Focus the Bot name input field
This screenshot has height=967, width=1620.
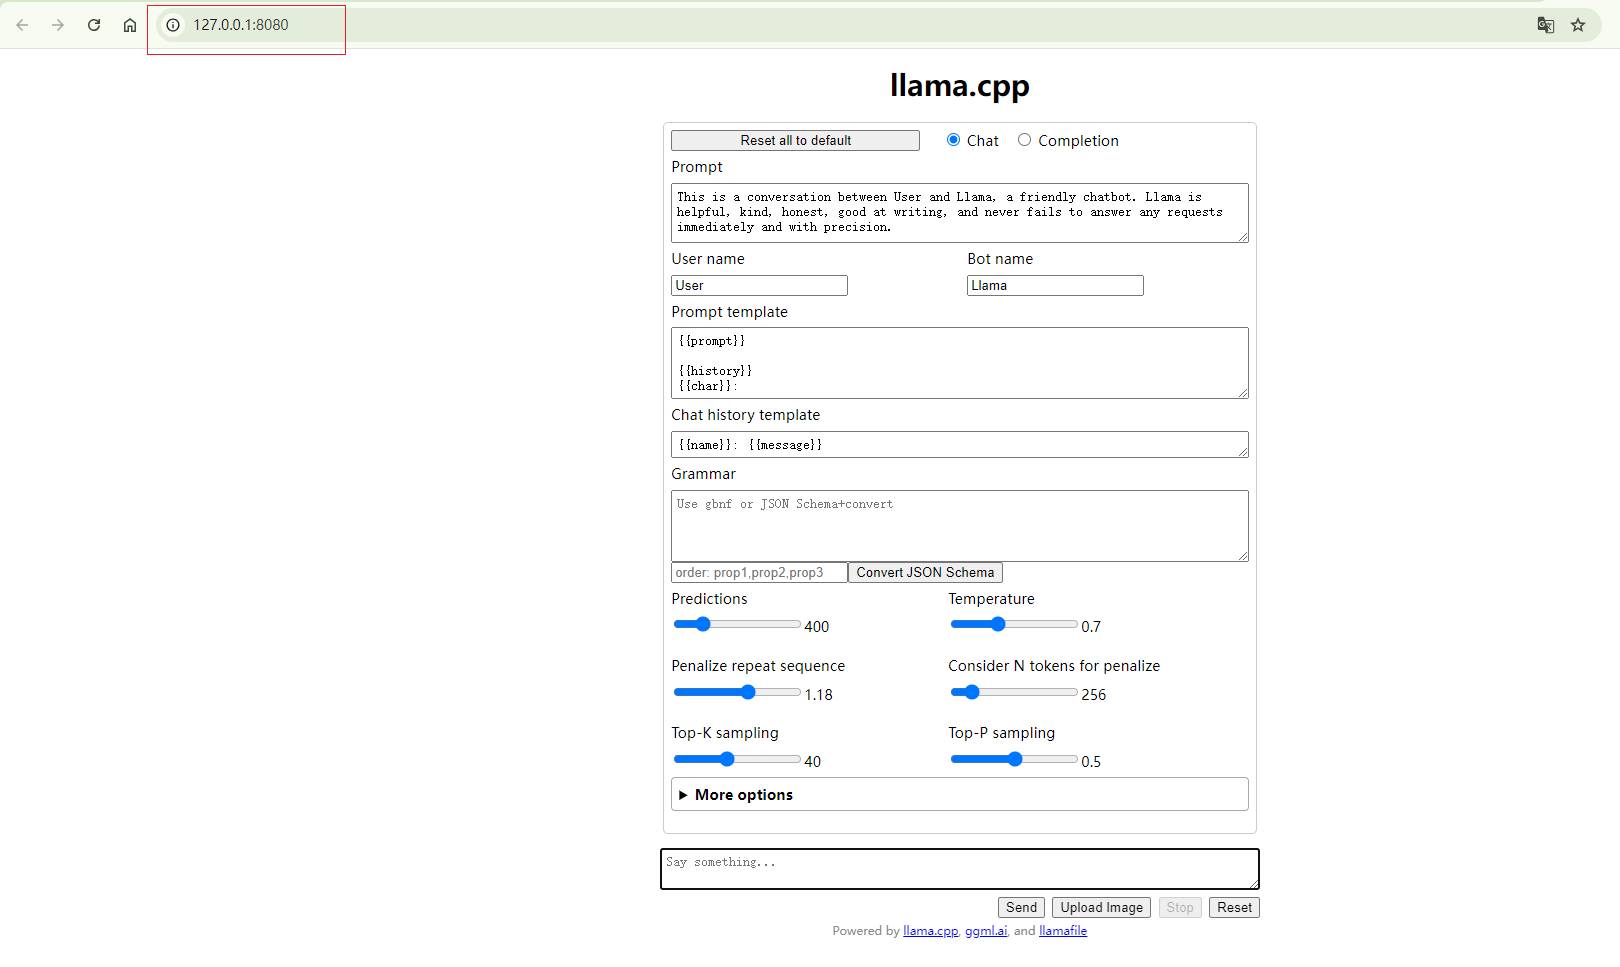tap(1055, 285)
